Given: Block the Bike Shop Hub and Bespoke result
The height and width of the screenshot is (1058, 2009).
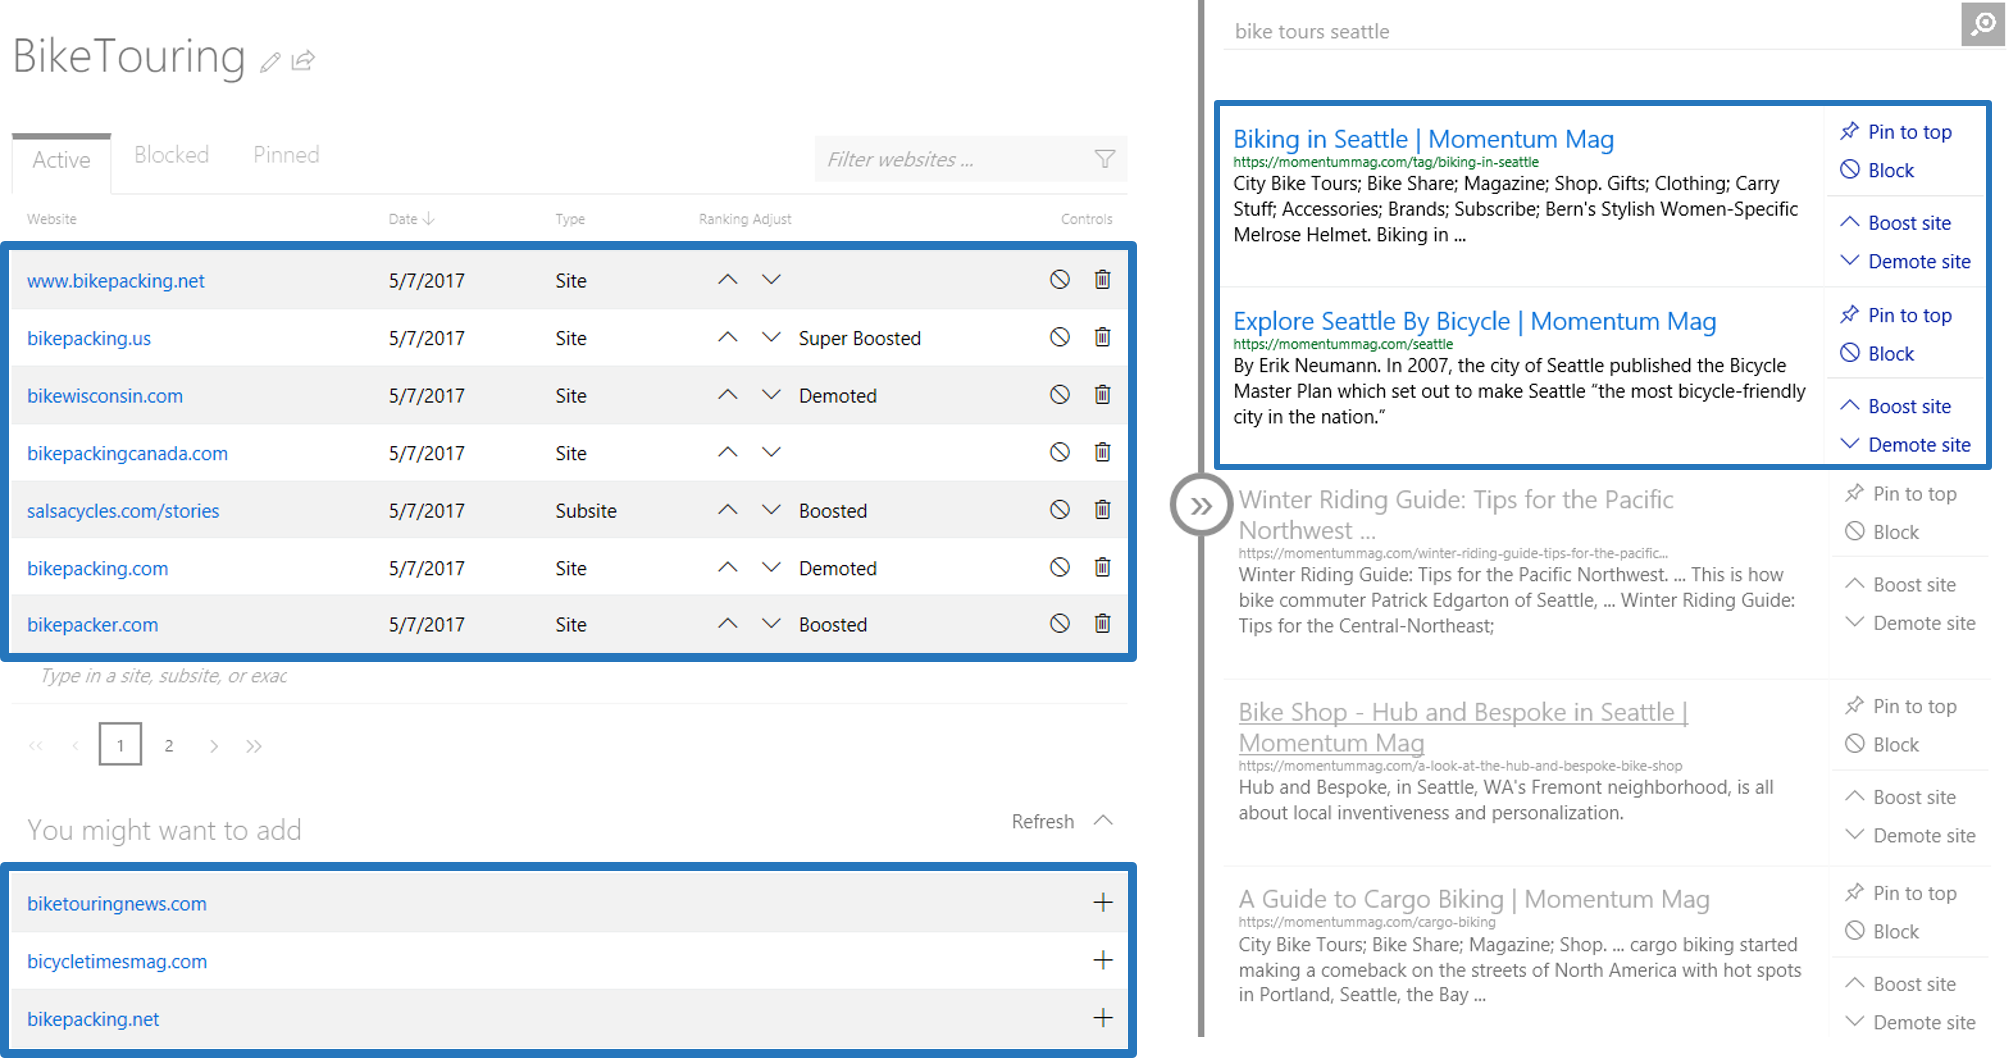Looking at the screenshot, I should [x=1882, y=745].
